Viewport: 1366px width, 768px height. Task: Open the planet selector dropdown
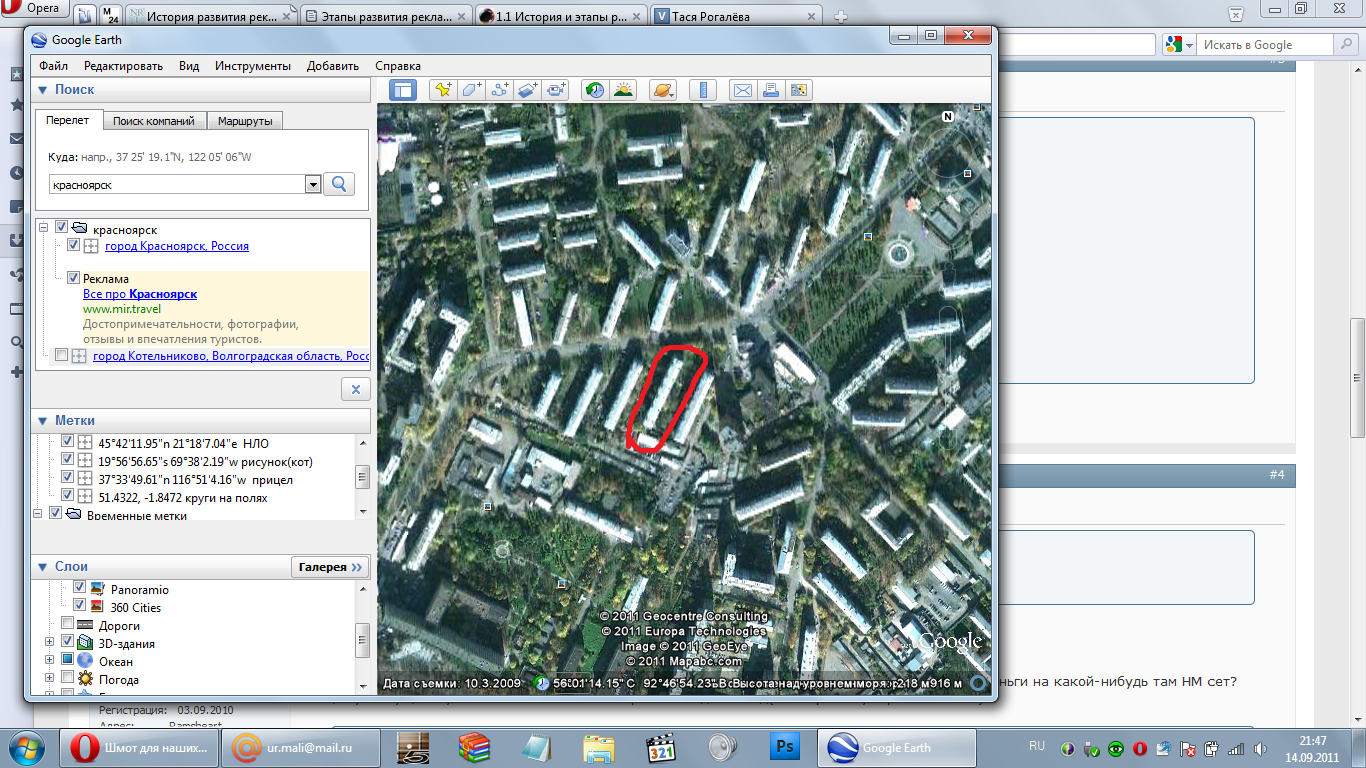[663, 90]
